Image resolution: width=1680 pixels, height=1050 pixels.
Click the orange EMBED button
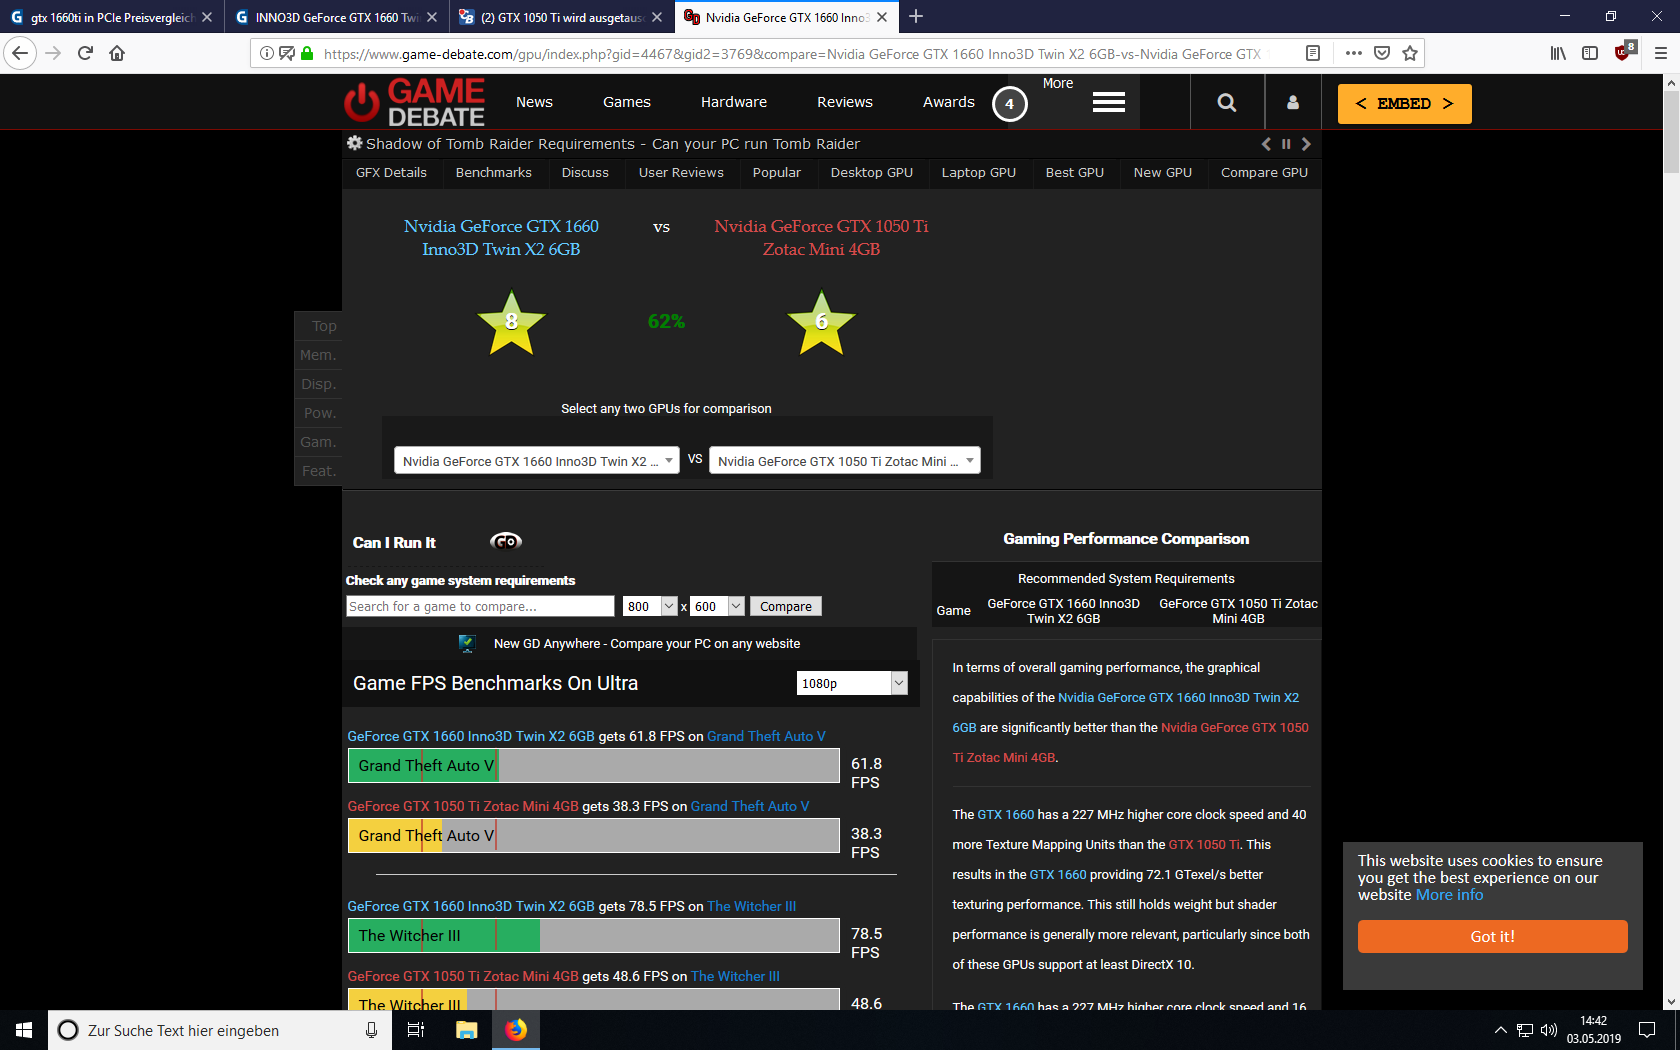tap(1404, 103)
